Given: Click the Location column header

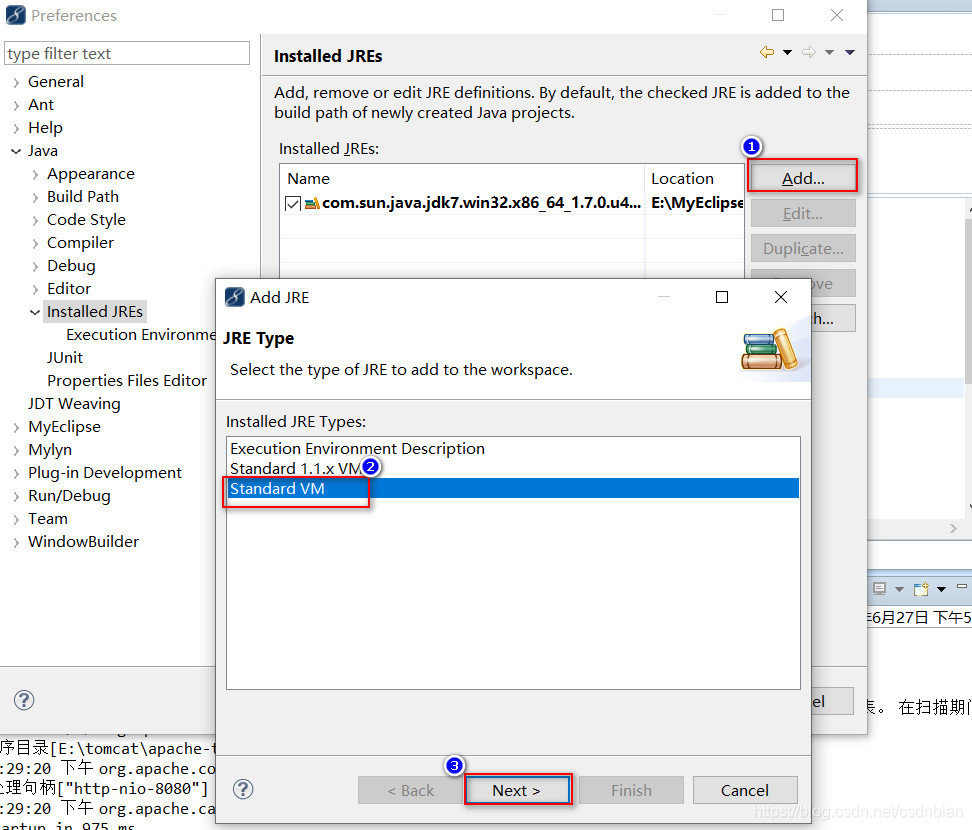Looking at the screenshot, I should pyautogui.click(x=694, y=179).
